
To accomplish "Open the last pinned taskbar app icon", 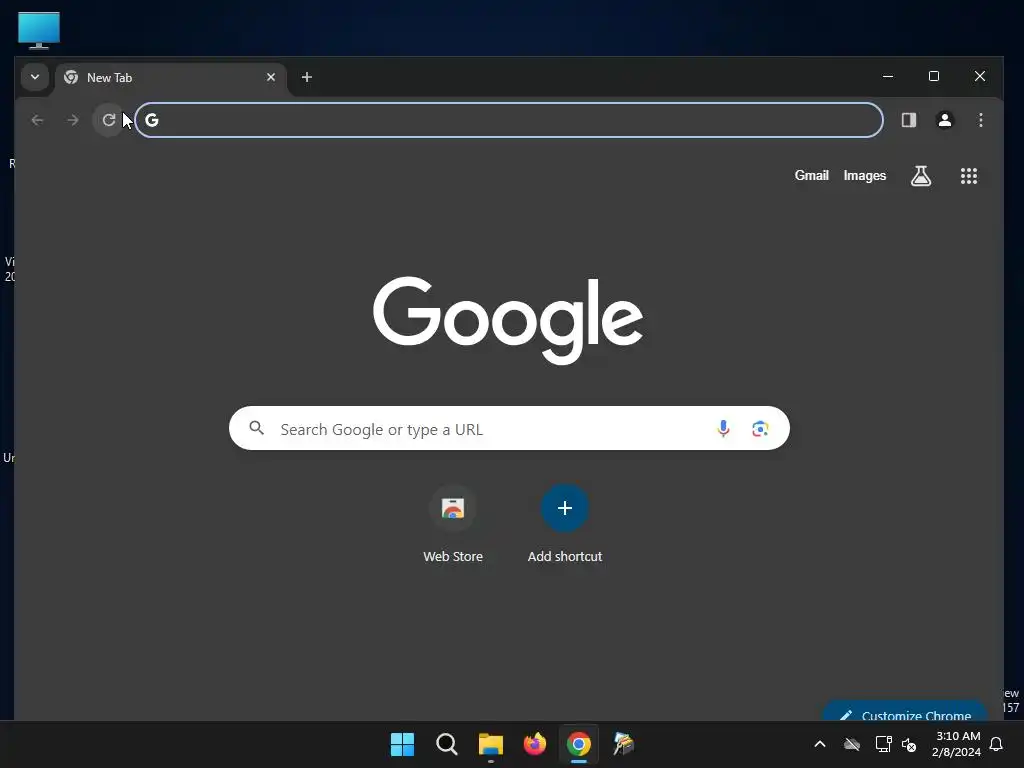I will pos(623,744).
